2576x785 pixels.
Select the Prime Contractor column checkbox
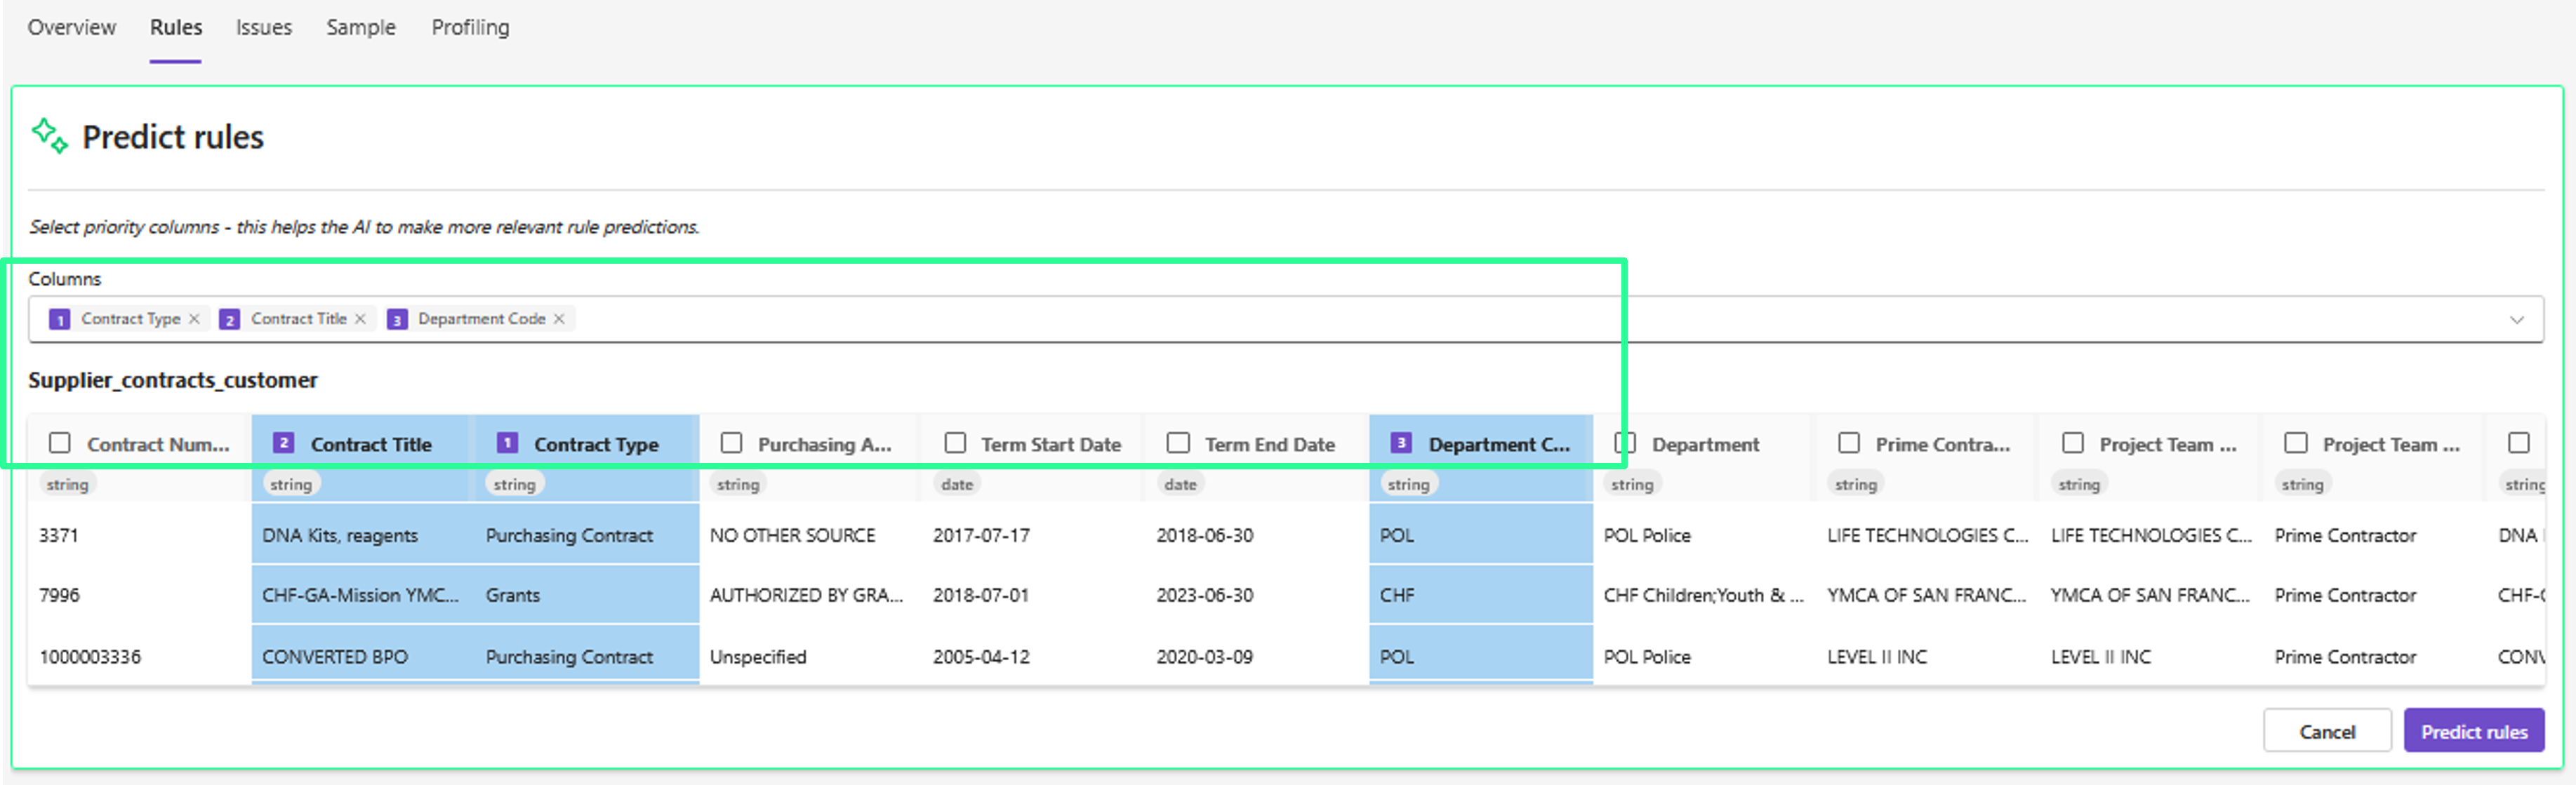[1849, 443]
